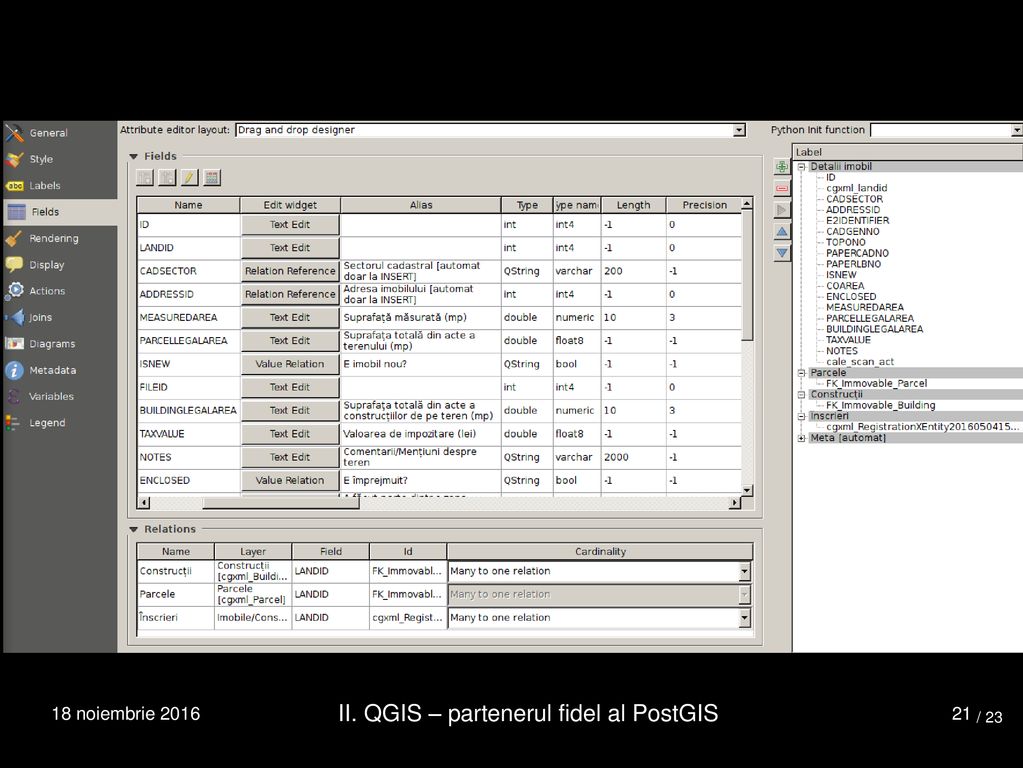This screenshot has width=1023, height=768.
Task: Click alias cell 'E imobil nou?'
Action: tap(421, 364)
